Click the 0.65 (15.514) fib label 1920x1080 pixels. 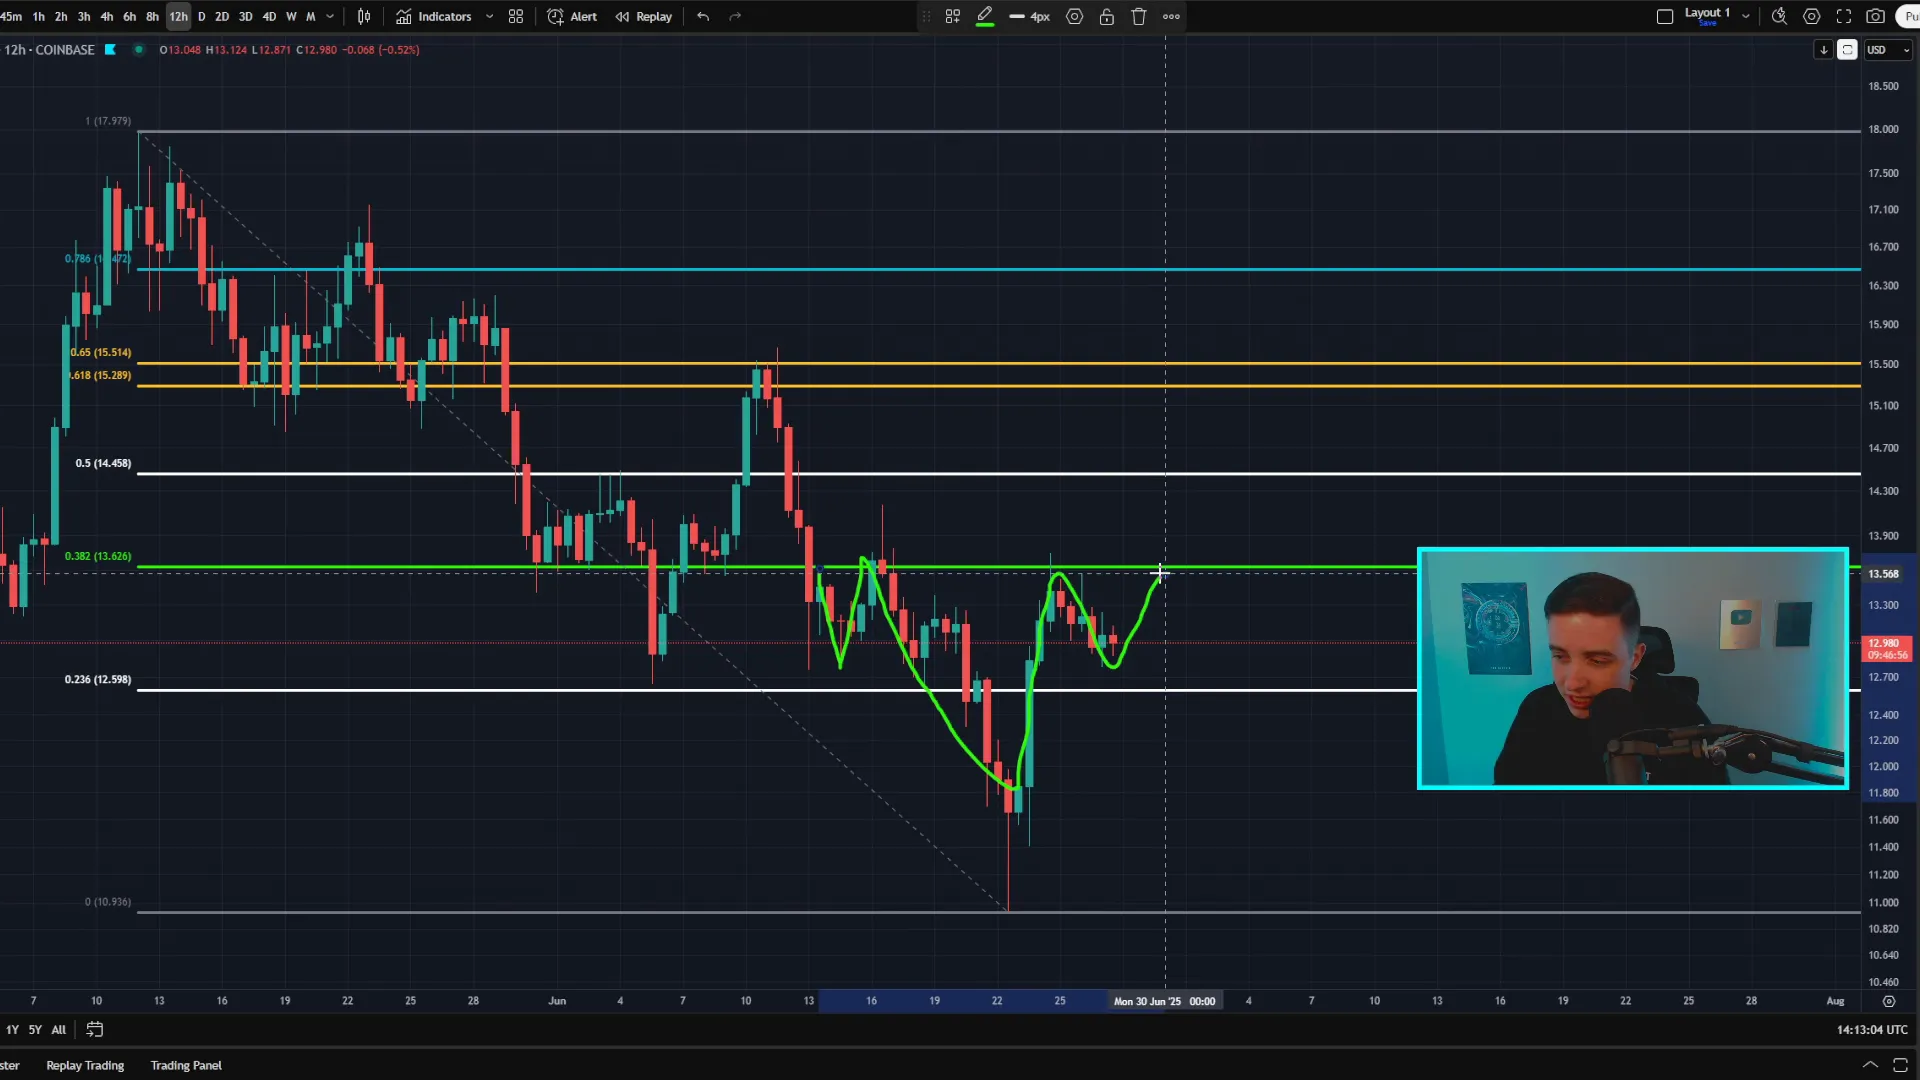coord(100,352)
